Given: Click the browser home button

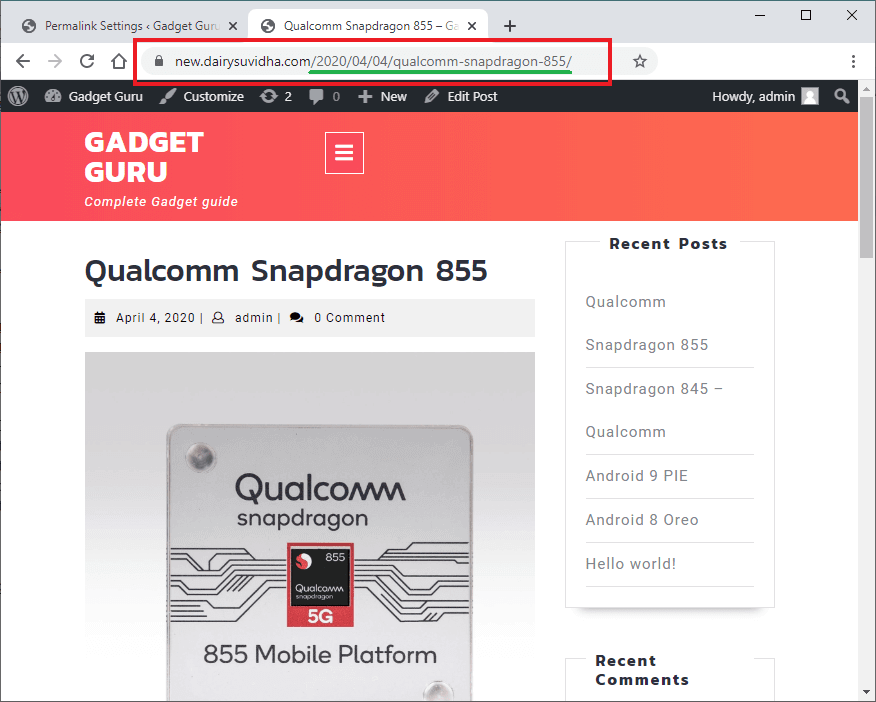Looking at the screenshot, I should point(119,61).
